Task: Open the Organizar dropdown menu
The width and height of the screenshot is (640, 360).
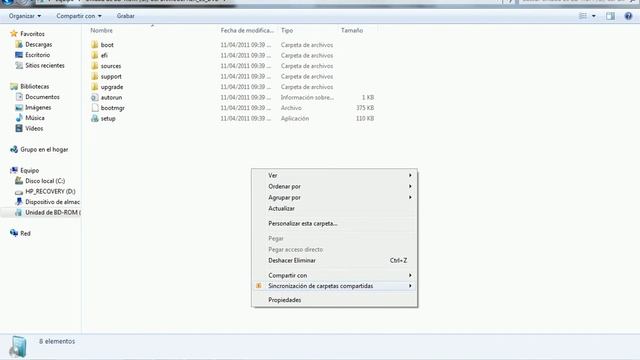Action: pos(25,16)
